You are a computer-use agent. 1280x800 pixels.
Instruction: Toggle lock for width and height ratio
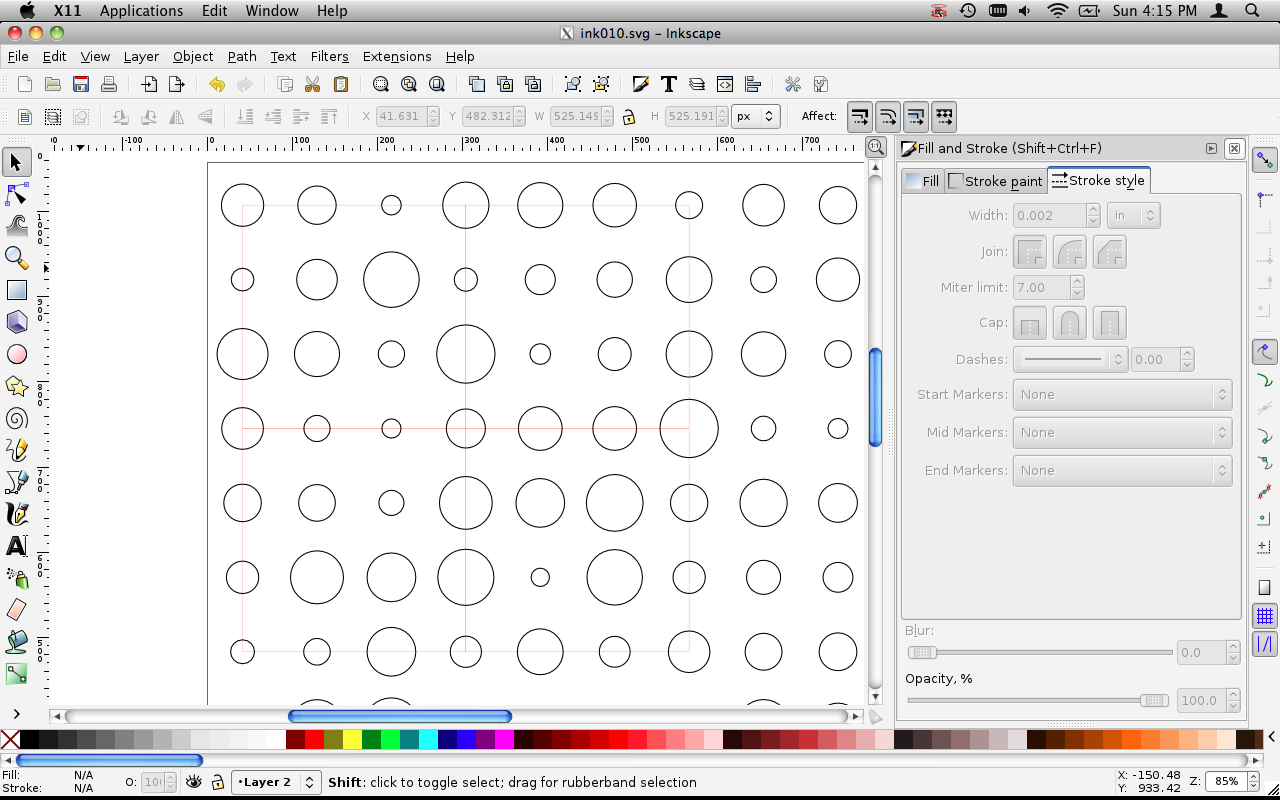click(628, 117)
